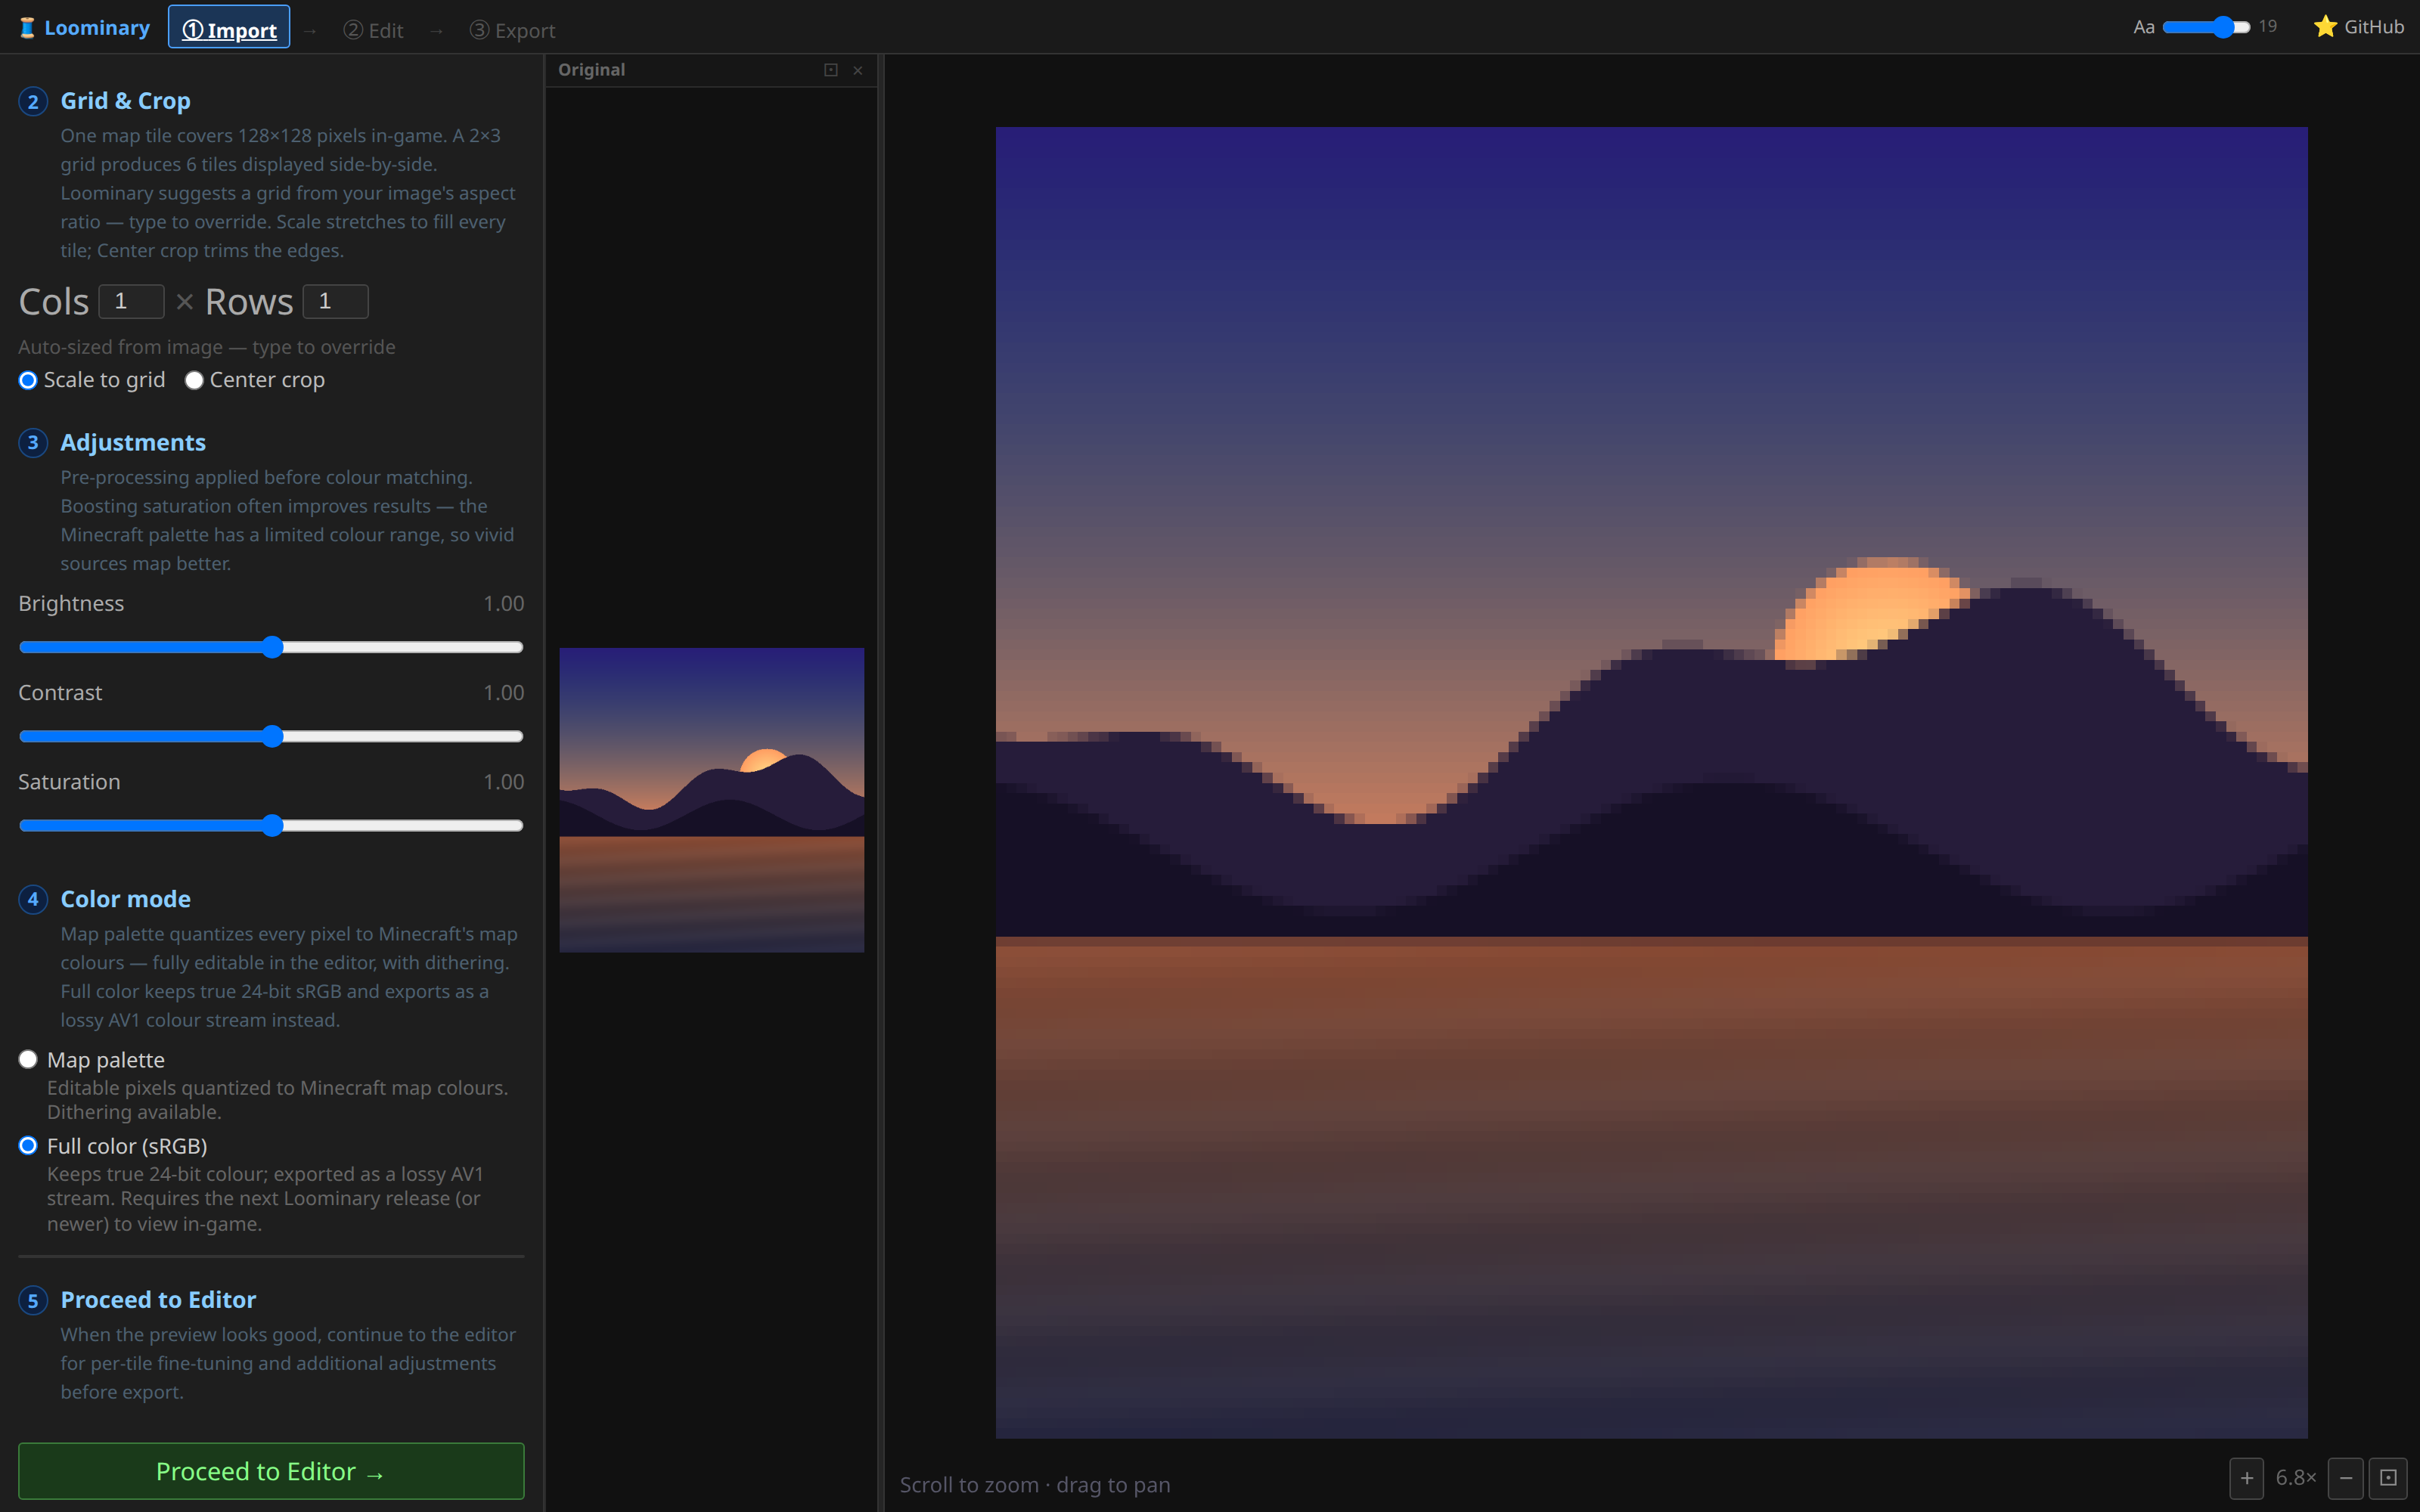
Task: Adjust the Aa font size slider
Action: tap(2206, 27)
